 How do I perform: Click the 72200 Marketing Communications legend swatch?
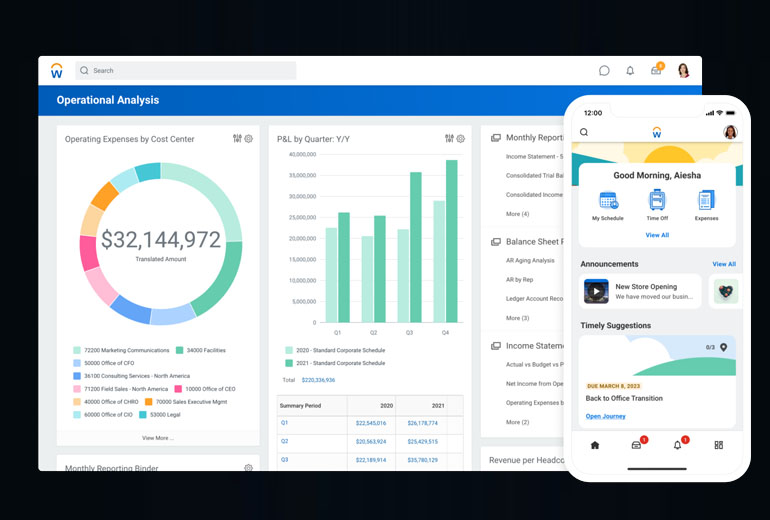[77, 350]
